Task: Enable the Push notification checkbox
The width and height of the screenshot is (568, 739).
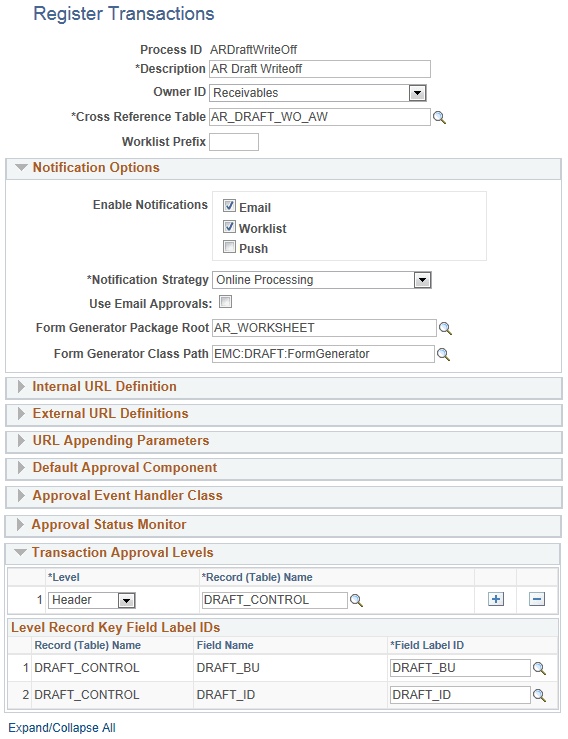Action: click(229, 246)
